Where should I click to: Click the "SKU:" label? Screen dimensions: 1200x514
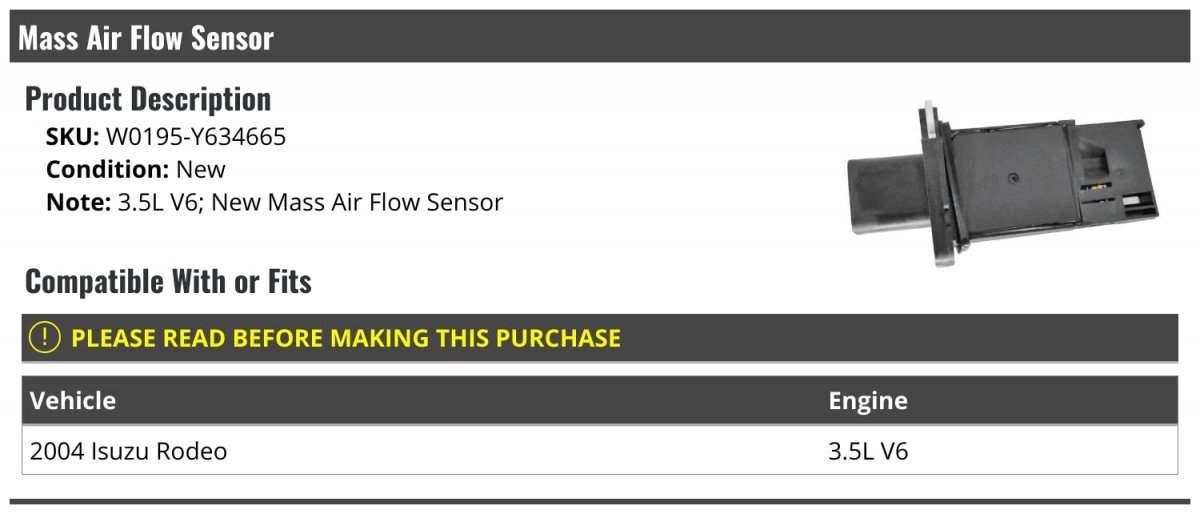pyautogui.click(x=72, y=137)
